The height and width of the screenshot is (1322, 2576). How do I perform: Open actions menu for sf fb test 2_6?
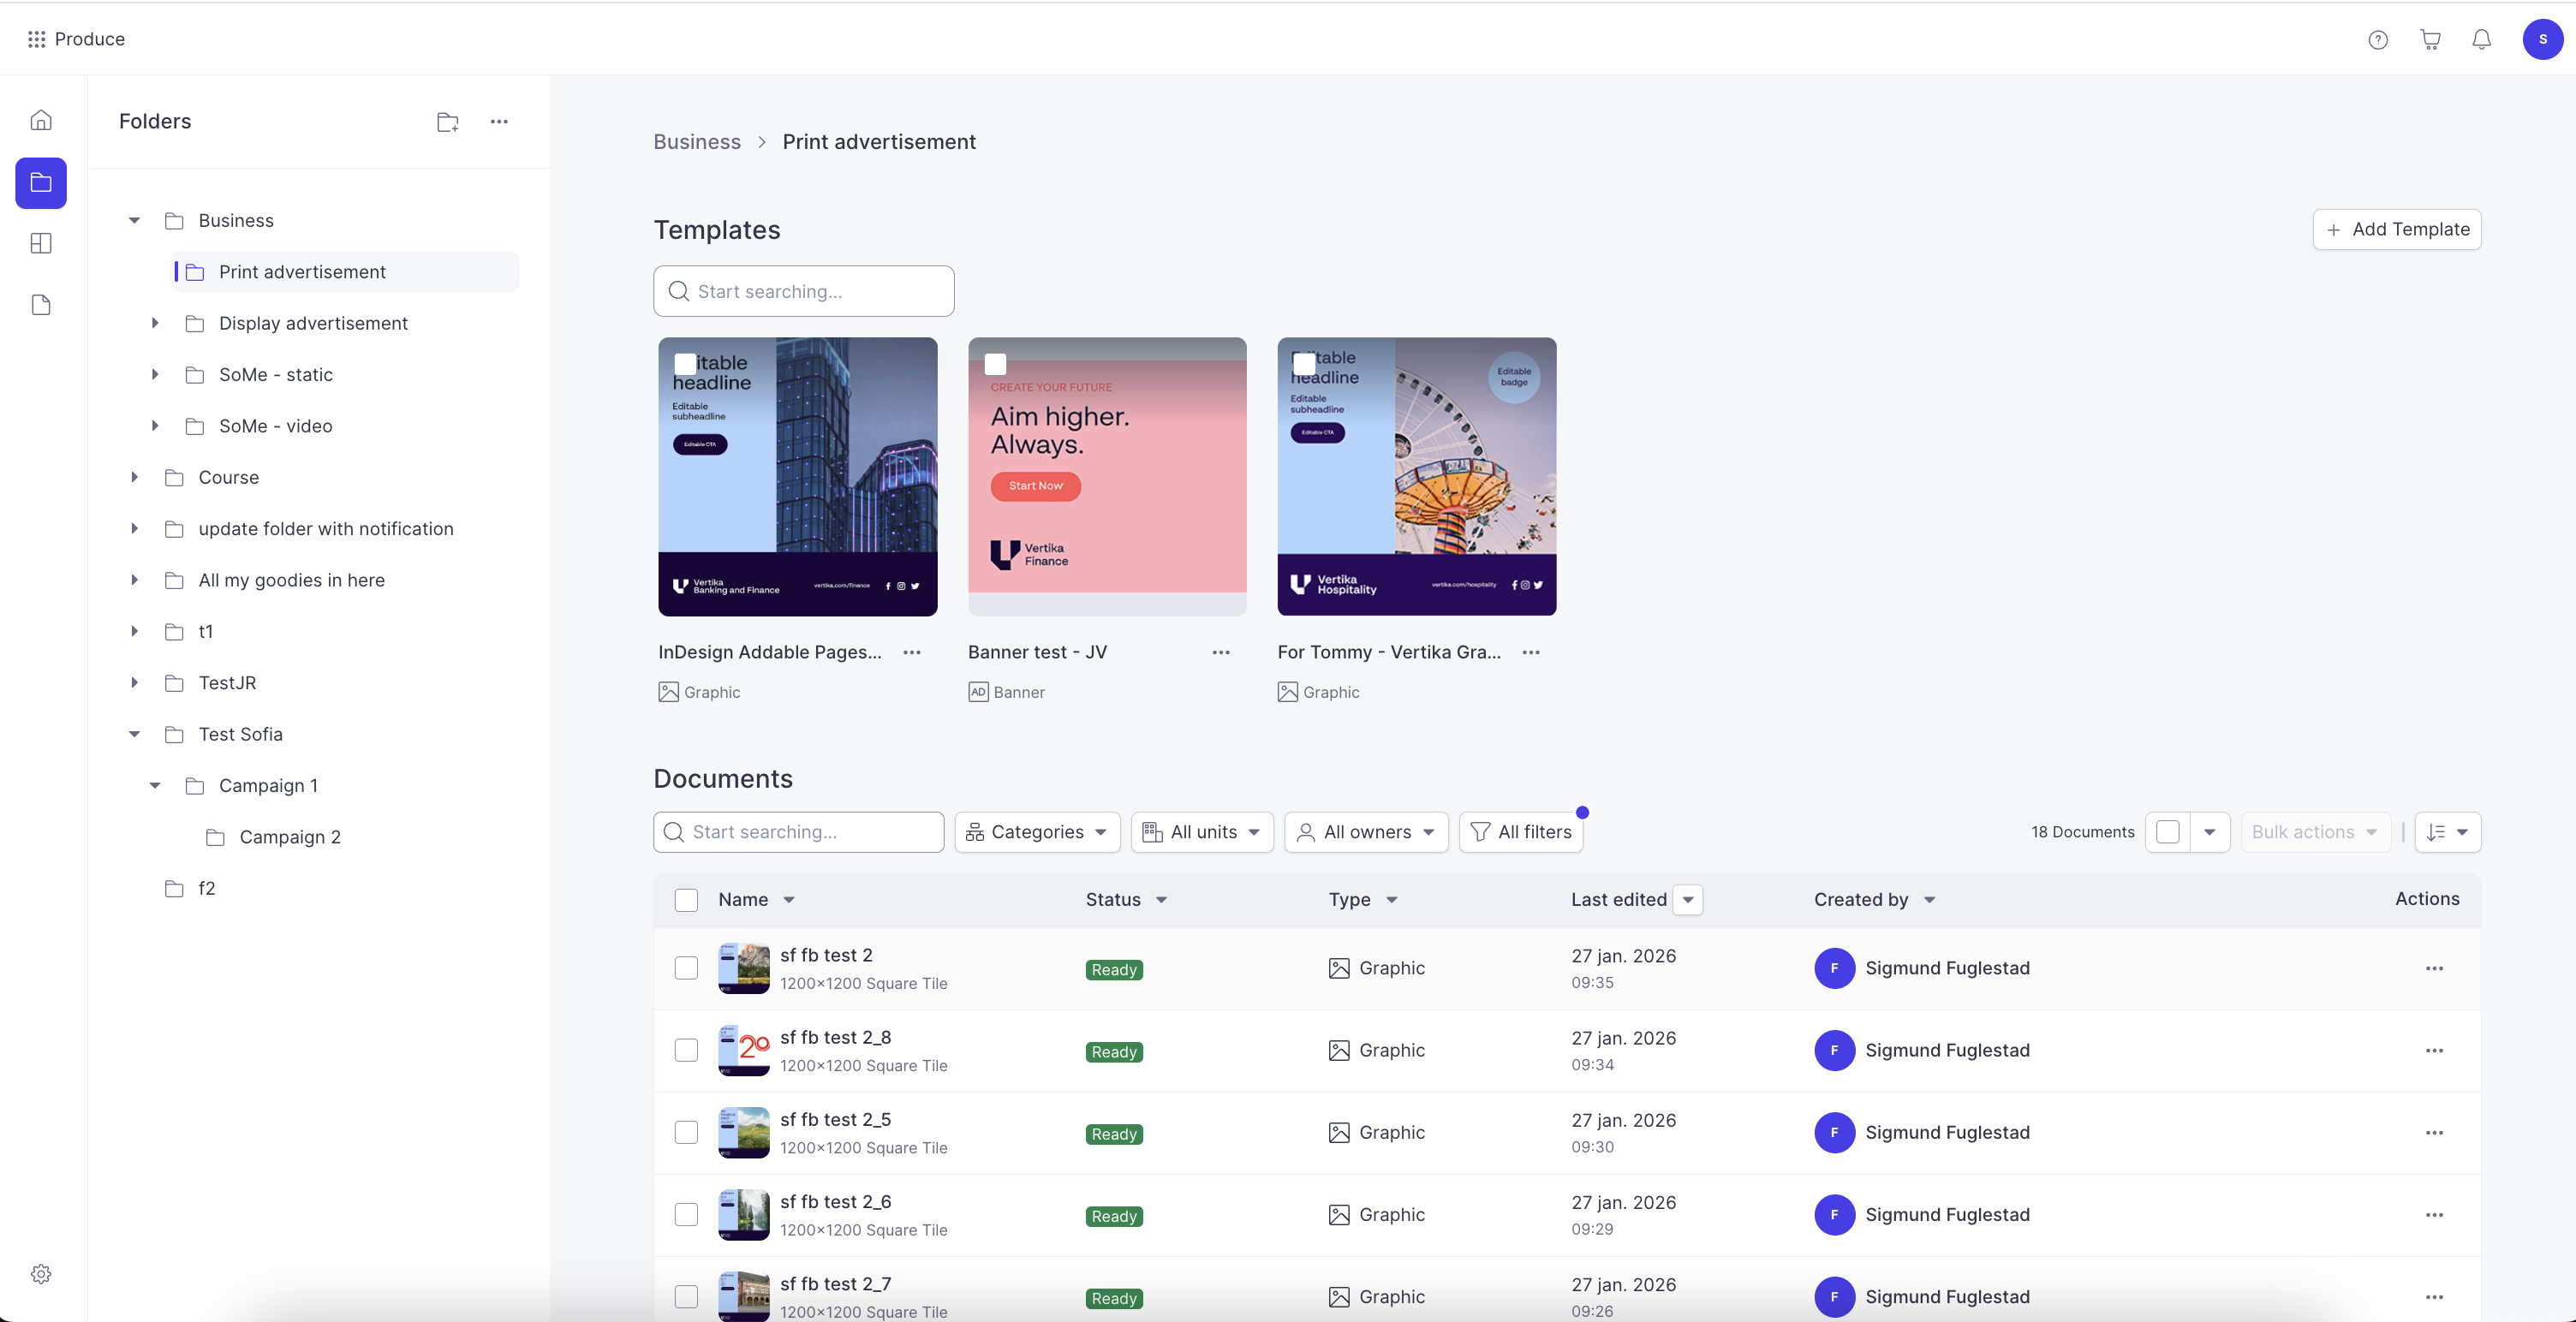[2434, 1215]
